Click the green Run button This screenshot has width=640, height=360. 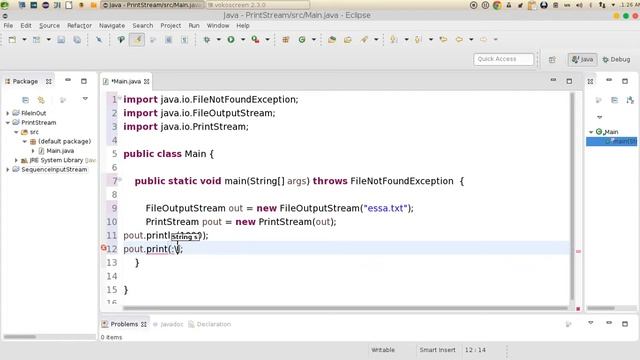click(x=231, y=40)
